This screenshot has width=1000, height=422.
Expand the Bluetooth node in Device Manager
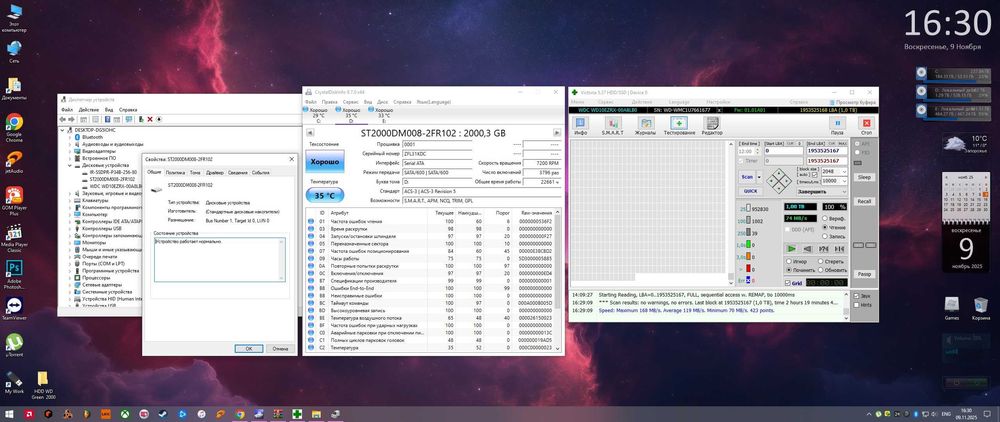coord(69,137)
